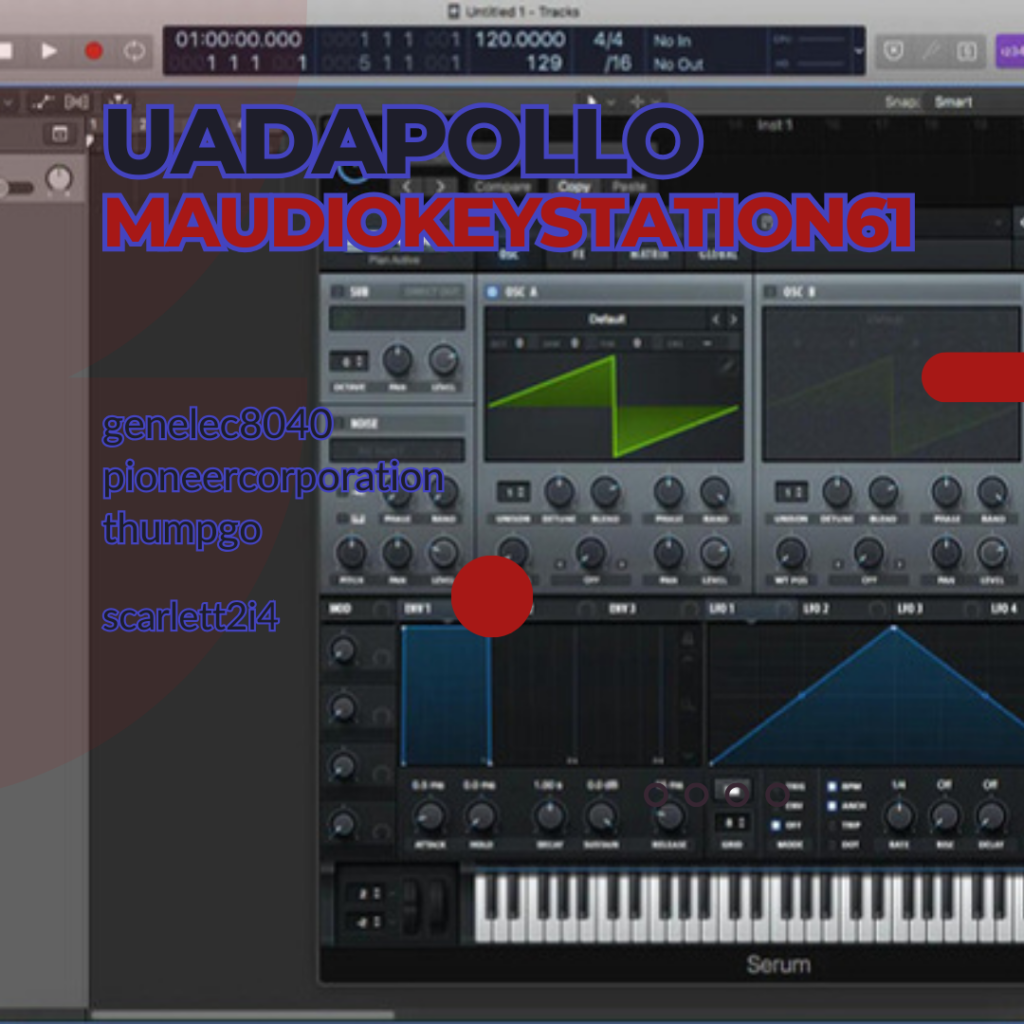Click the first macro knob under MOD
Viewport: 1024px width, 1024px height.
[343, 650]
